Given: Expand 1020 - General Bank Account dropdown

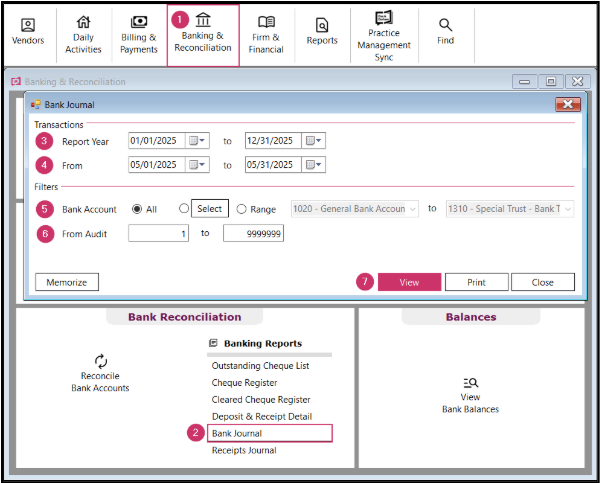Looking at the screenshot, I should [x=412, y=209].
